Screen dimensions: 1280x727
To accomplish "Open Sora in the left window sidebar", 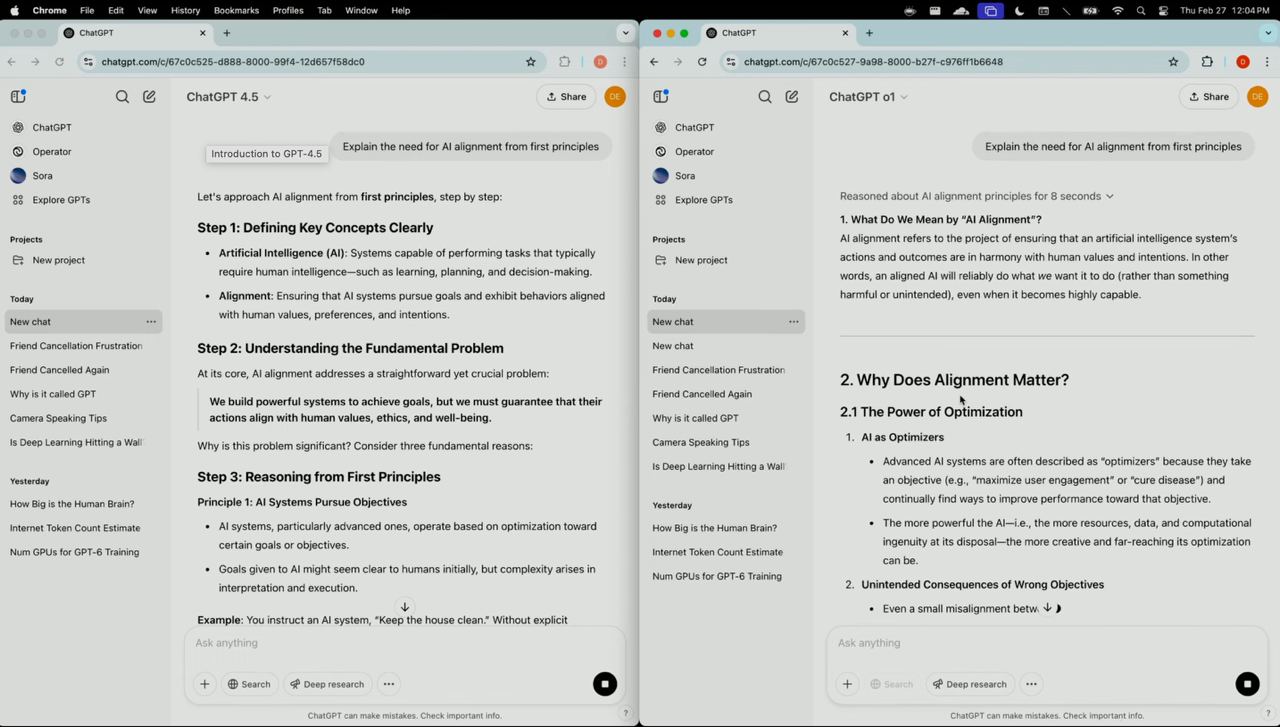I will coord(42,176).
